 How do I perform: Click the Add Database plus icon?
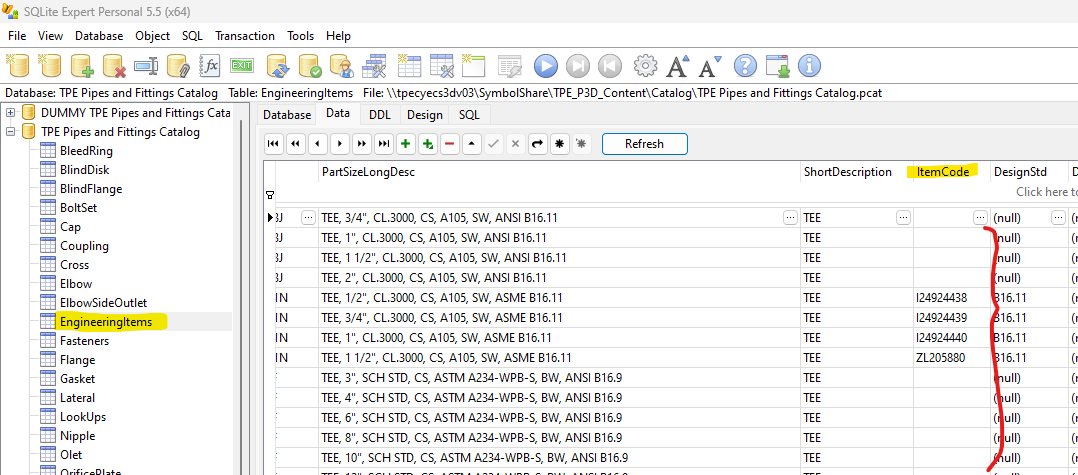pos(80,66)
